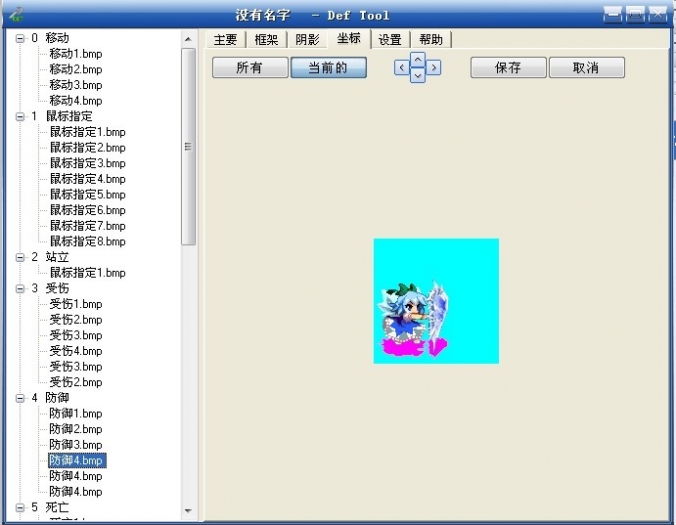Select 鼠标指定6.bmp entry
This screenshot has width=676, height=525.
click(88, 210)
